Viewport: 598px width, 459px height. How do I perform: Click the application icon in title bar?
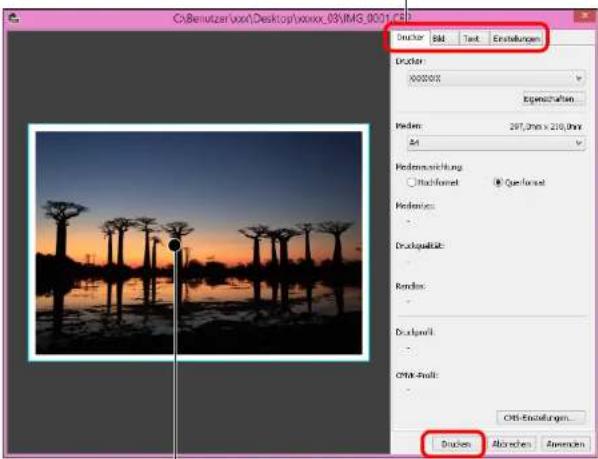pyautogui.click(x=14, y=18)
